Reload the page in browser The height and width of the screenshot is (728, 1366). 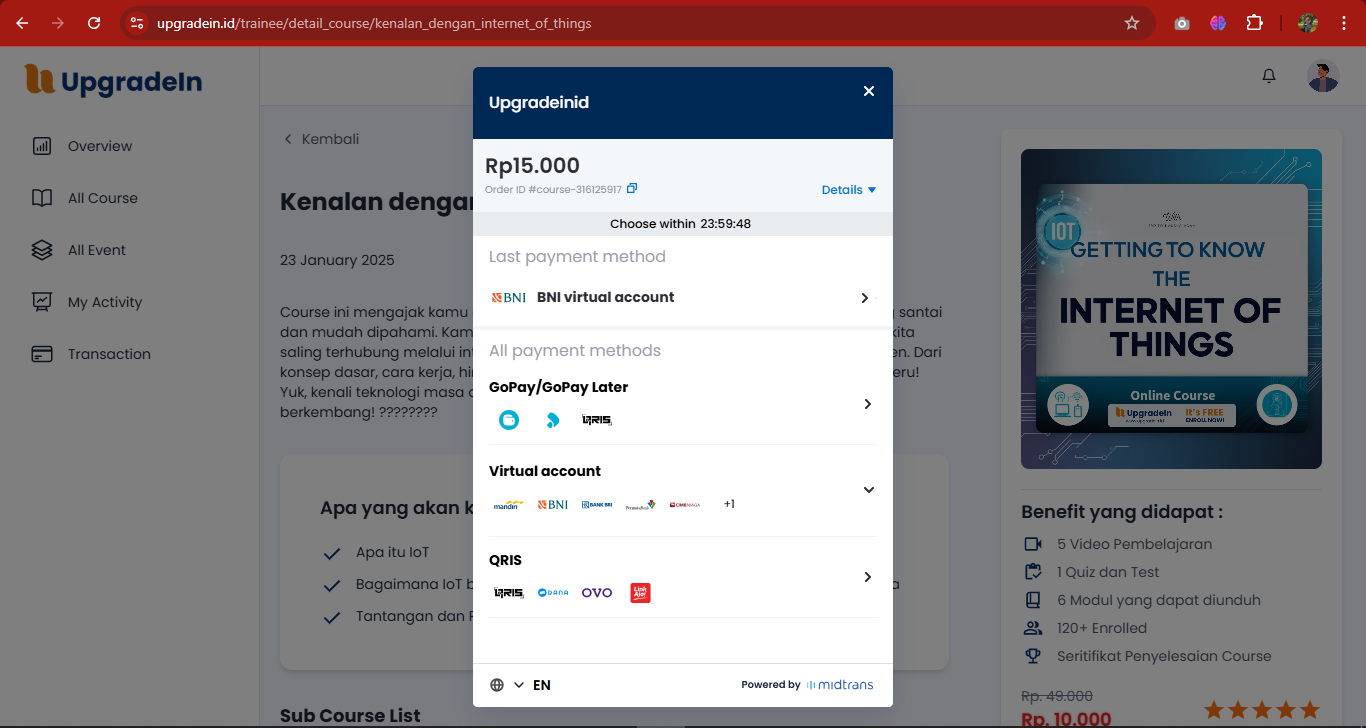[94, 23]
